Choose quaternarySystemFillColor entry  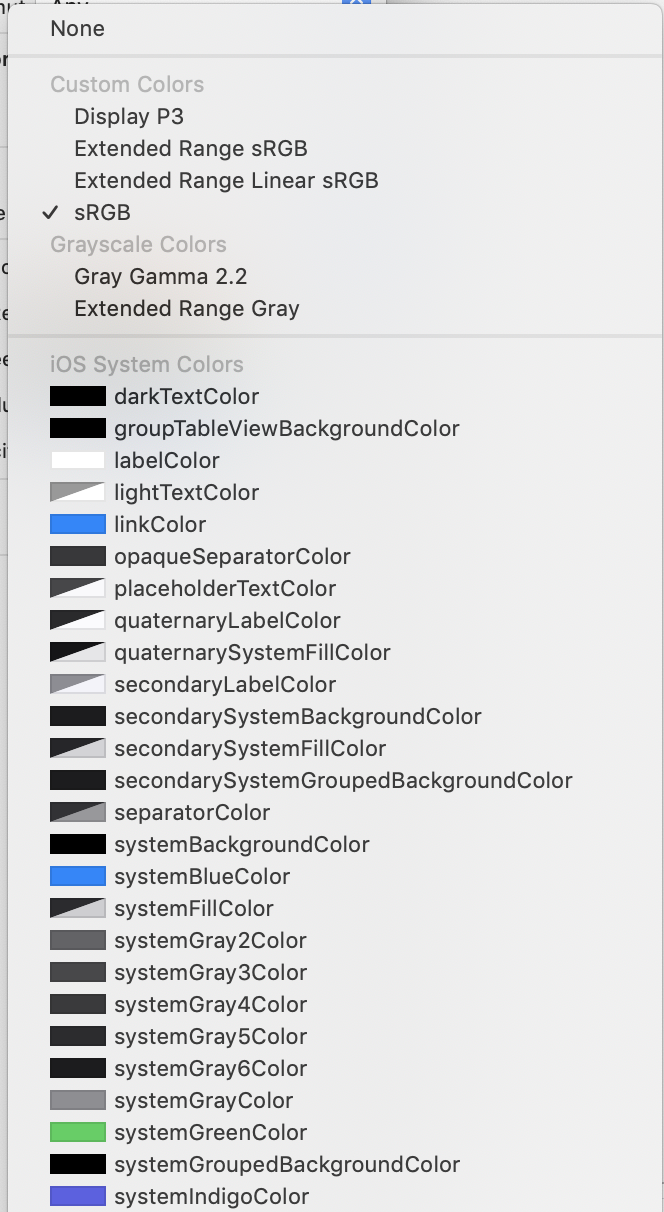coord(252,653)
